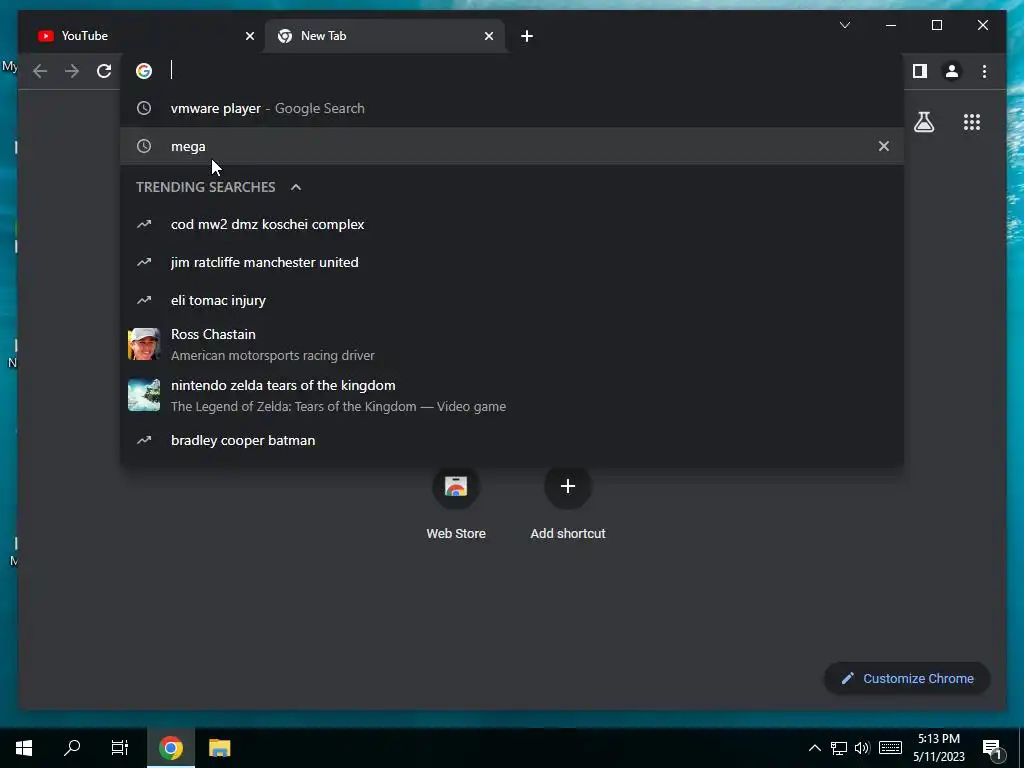This screenshot has height=768, width=1024.
Task: Go back to previous page
Action: coord(40,71)
